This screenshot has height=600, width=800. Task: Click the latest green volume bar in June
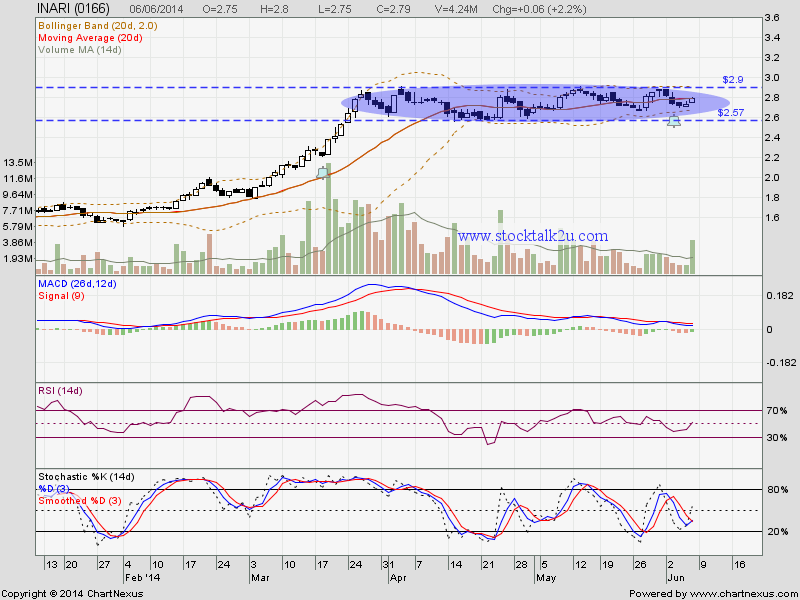[x=692, y=257]
